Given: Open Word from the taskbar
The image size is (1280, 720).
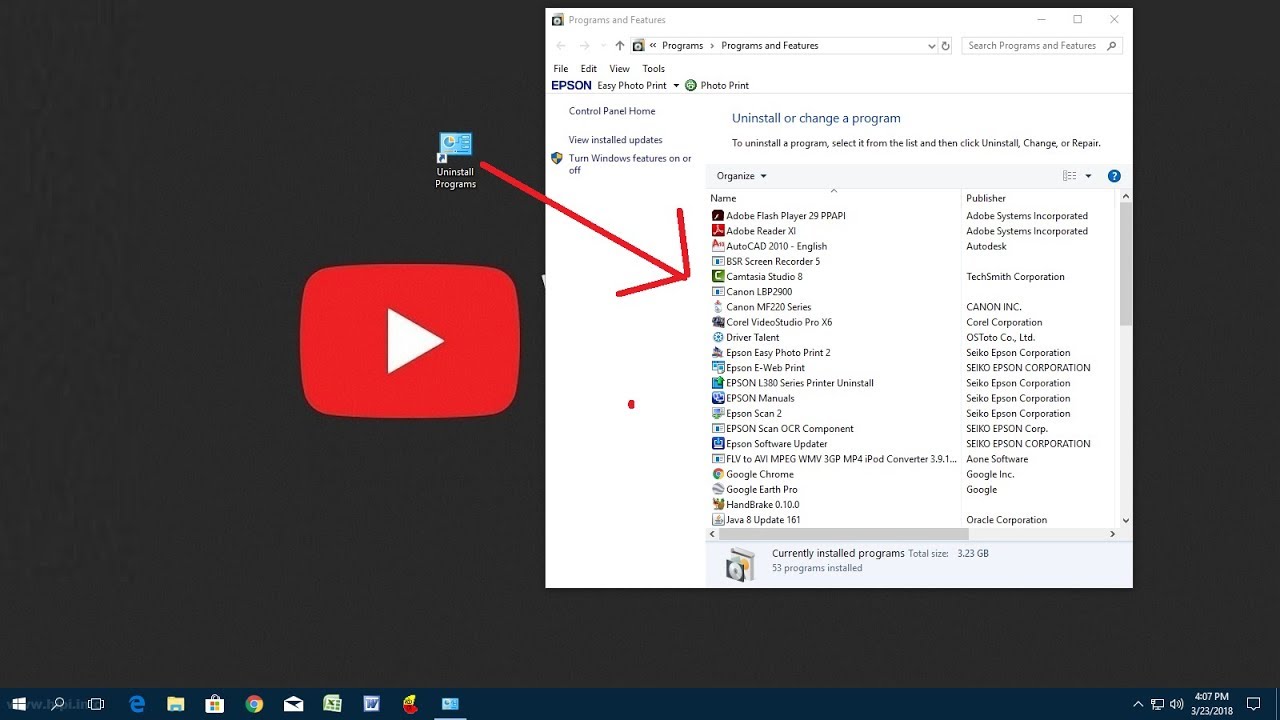Looking at the screenshot, I should (371, 704).
